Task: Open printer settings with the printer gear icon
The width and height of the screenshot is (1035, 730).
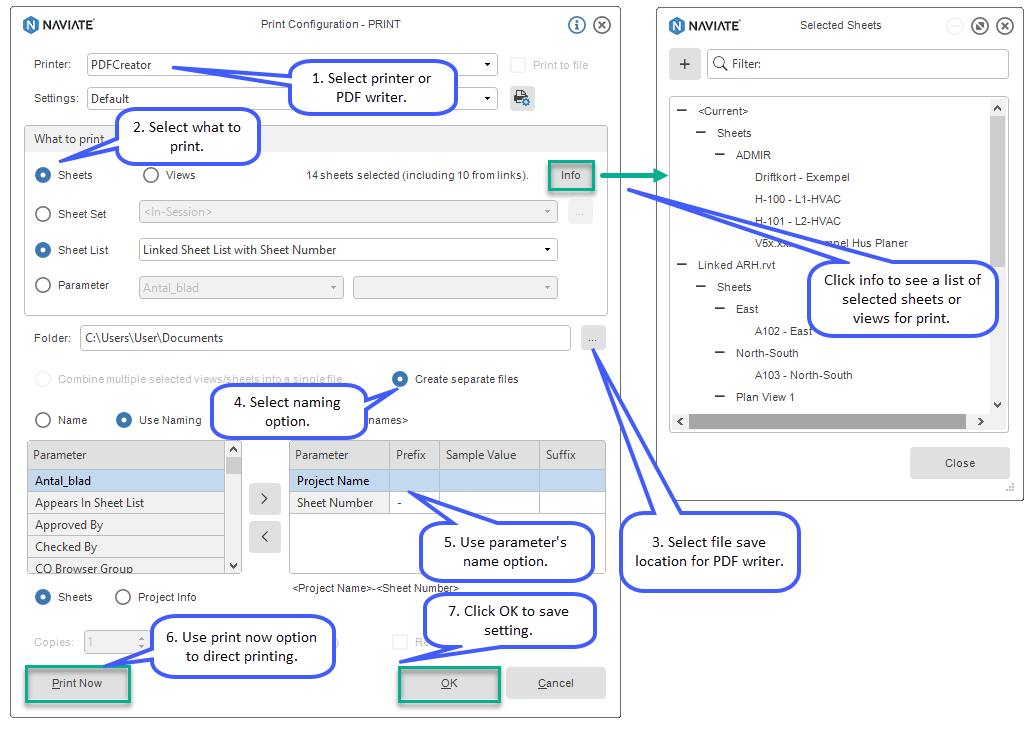Action: click(x=522, y=98)
